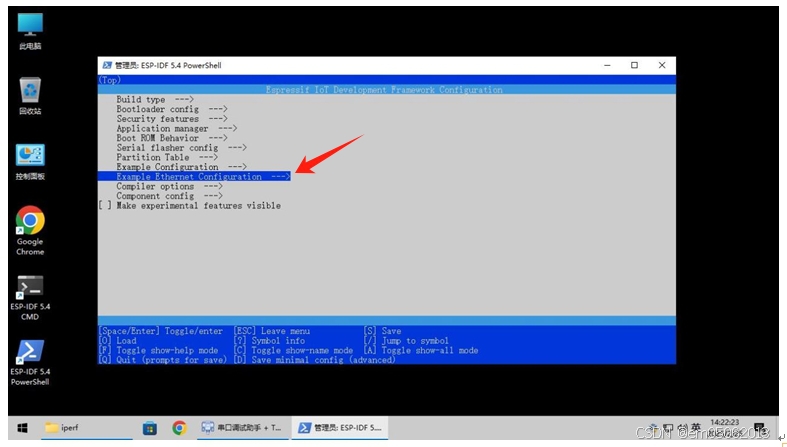Click the PowerShell icon in the title bar

pyautogui.click(x=107, y=65)
